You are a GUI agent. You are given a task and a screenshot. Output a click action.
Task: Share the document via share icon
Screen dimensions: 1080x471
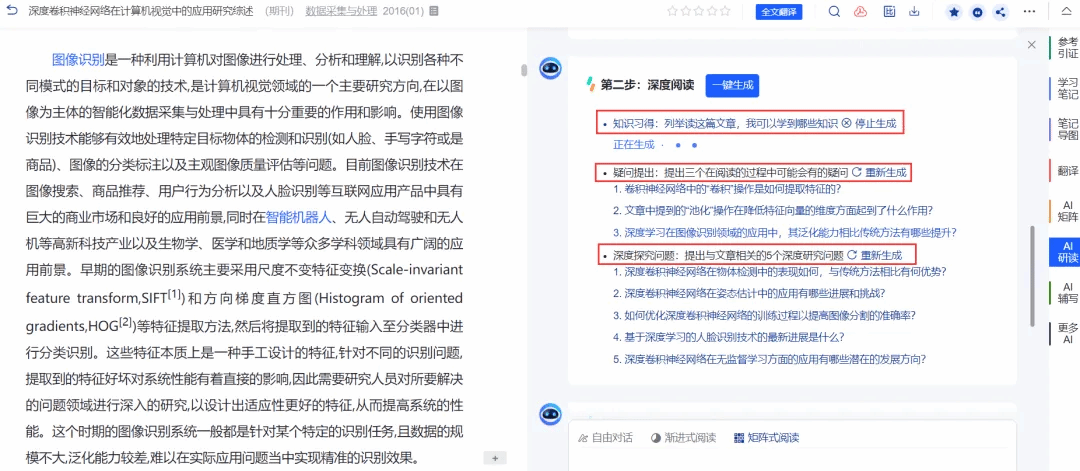pyautogui.click(x=1001, y=12)
